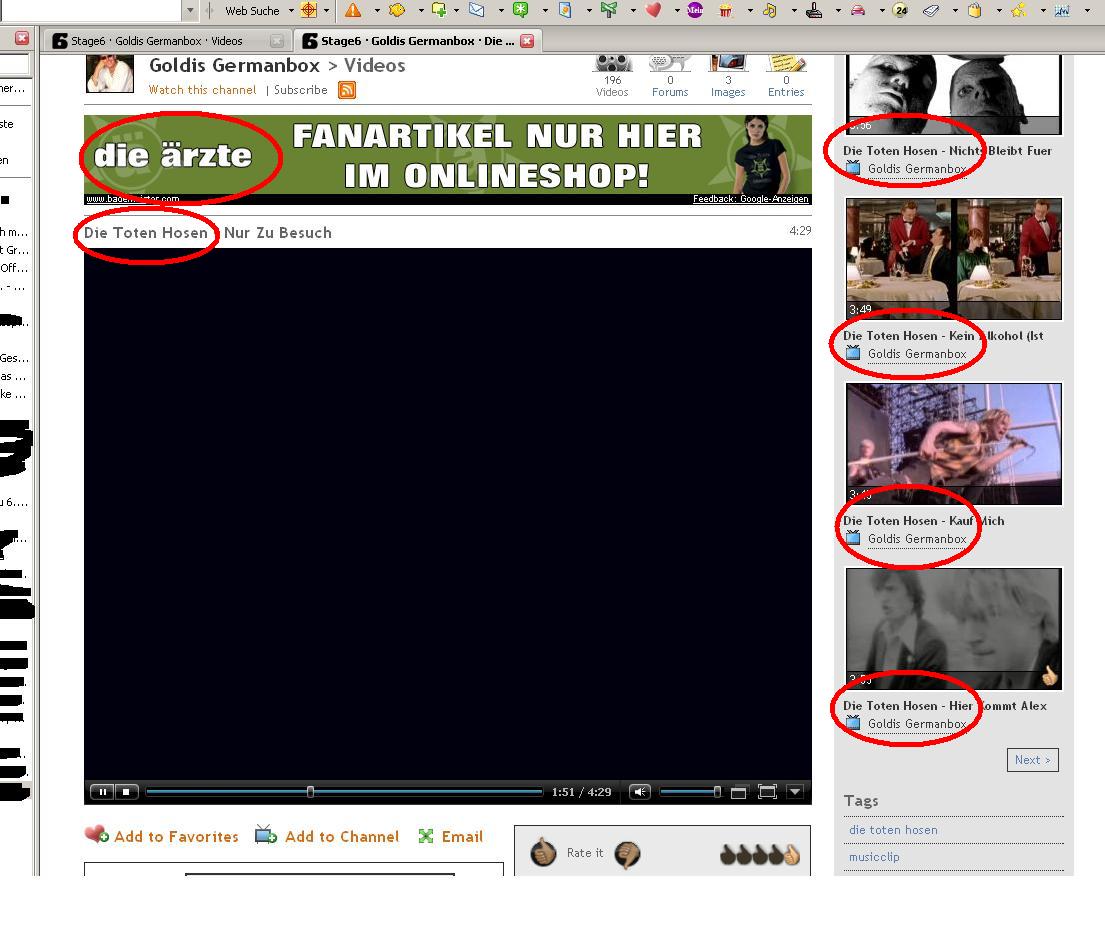Image resolution: width=1105 pixels, height=948 pixels.
Task: Click the Subscribe link
Action: (300, 90)
